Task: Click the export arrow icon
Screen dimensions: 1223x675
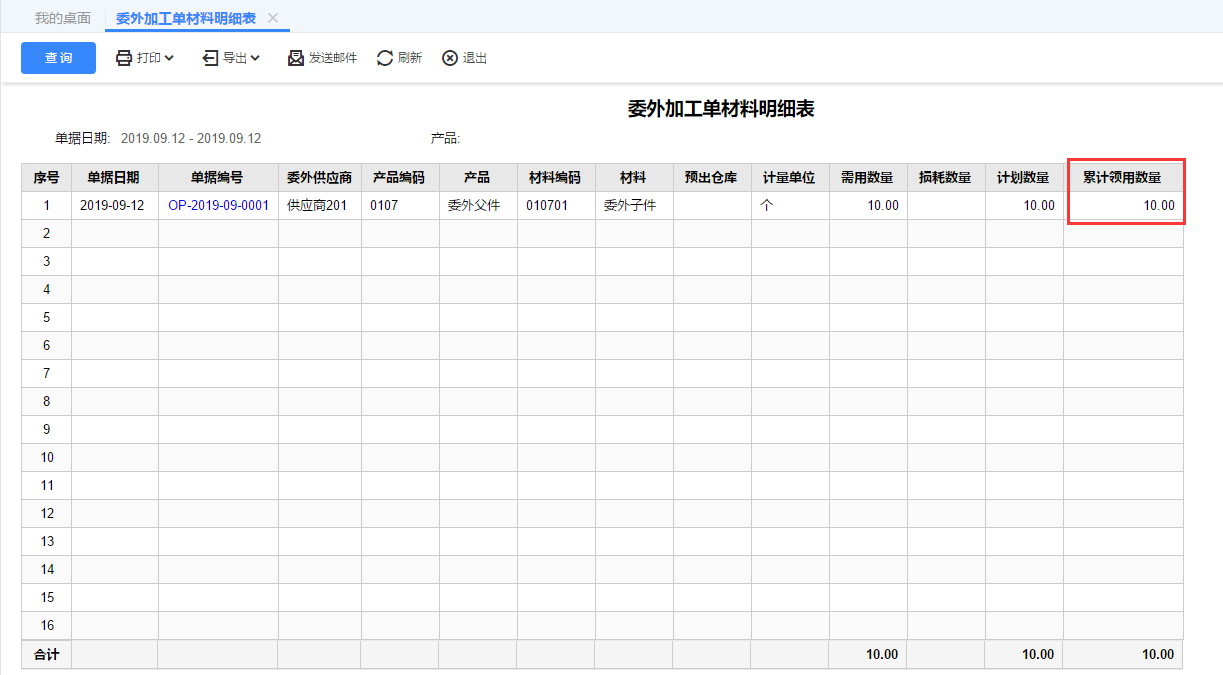Action: point(210,58)
